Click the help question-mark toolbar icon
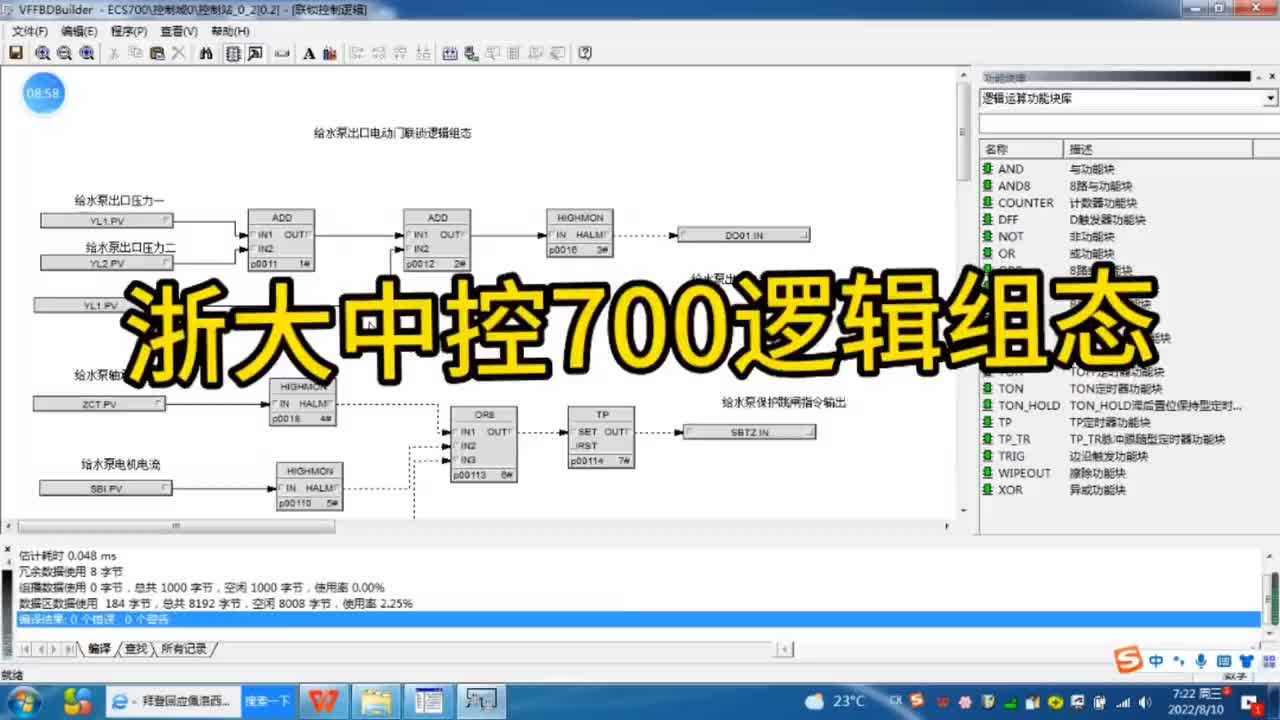This screenshot has width=1280, height=720. (586, 53)
